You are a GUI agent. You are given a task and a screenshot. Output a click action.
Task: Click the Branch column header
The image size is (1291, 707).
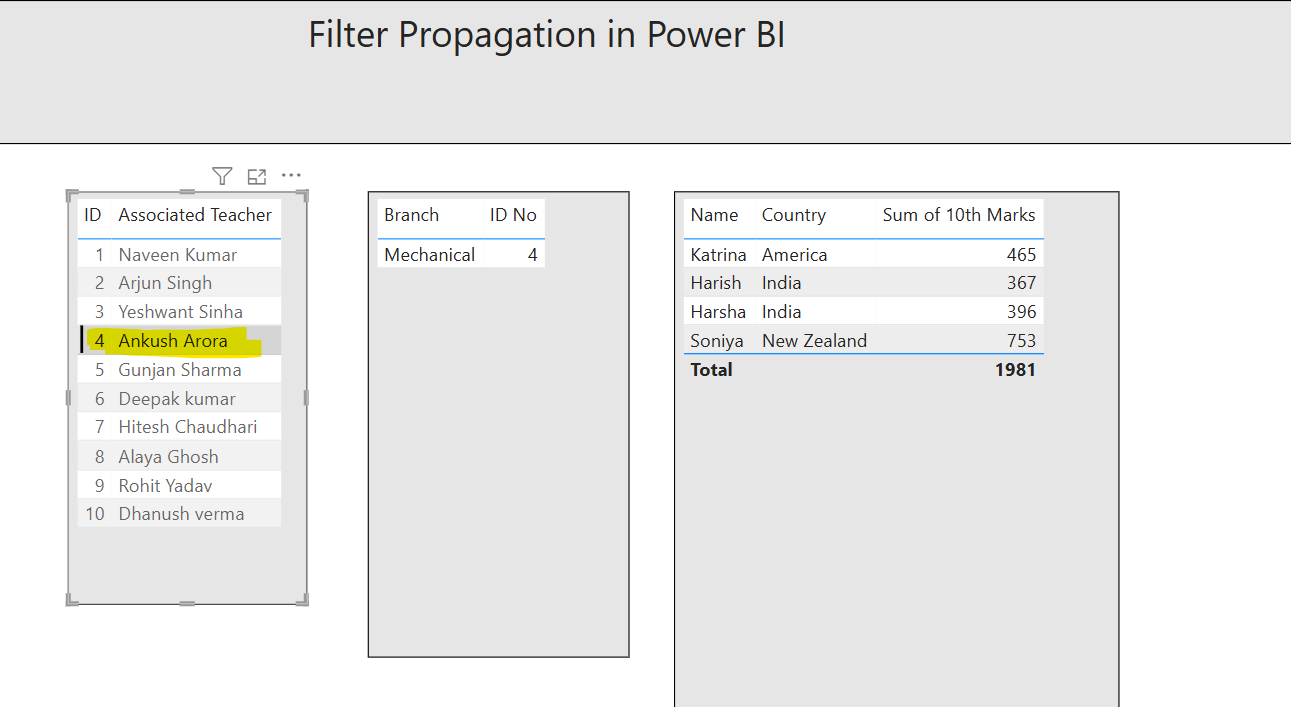point(410,214)
